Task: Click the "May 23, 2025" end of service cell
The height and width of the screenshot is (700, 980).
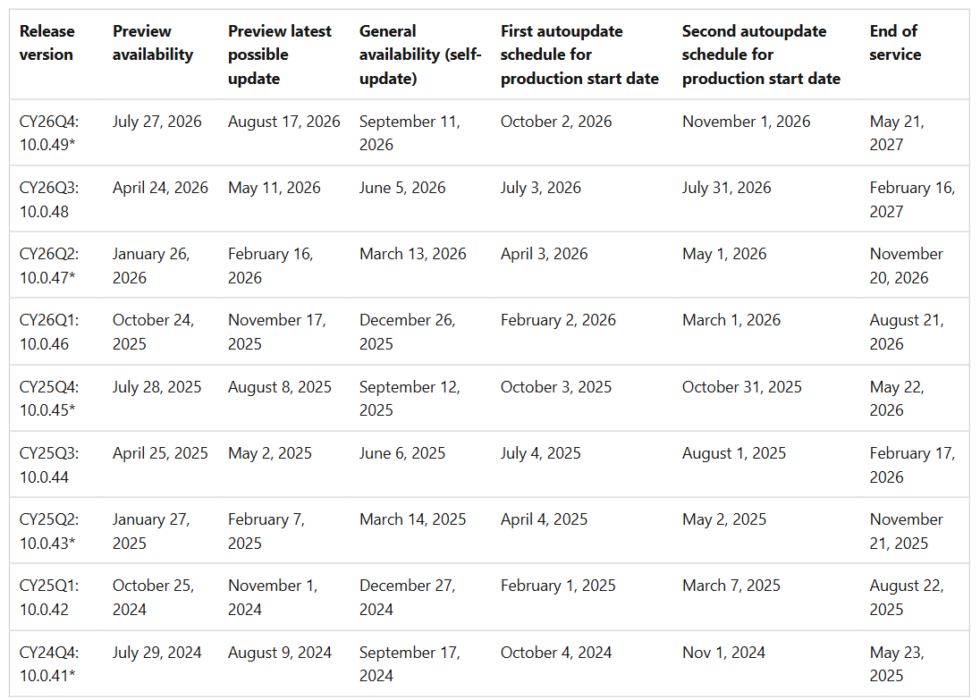Action: point(897,663)
